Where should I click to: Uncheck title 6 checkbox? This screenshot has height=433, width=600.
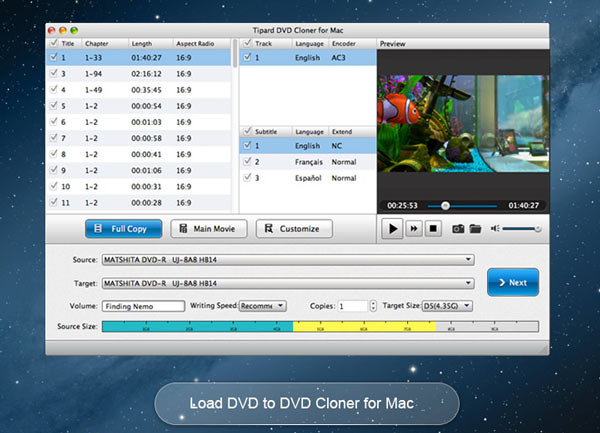pos(54,122)
